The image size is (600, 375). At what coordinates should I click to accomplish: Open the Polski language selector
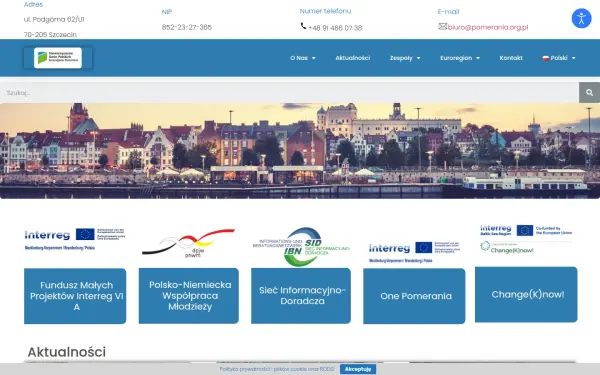point(559,58)
